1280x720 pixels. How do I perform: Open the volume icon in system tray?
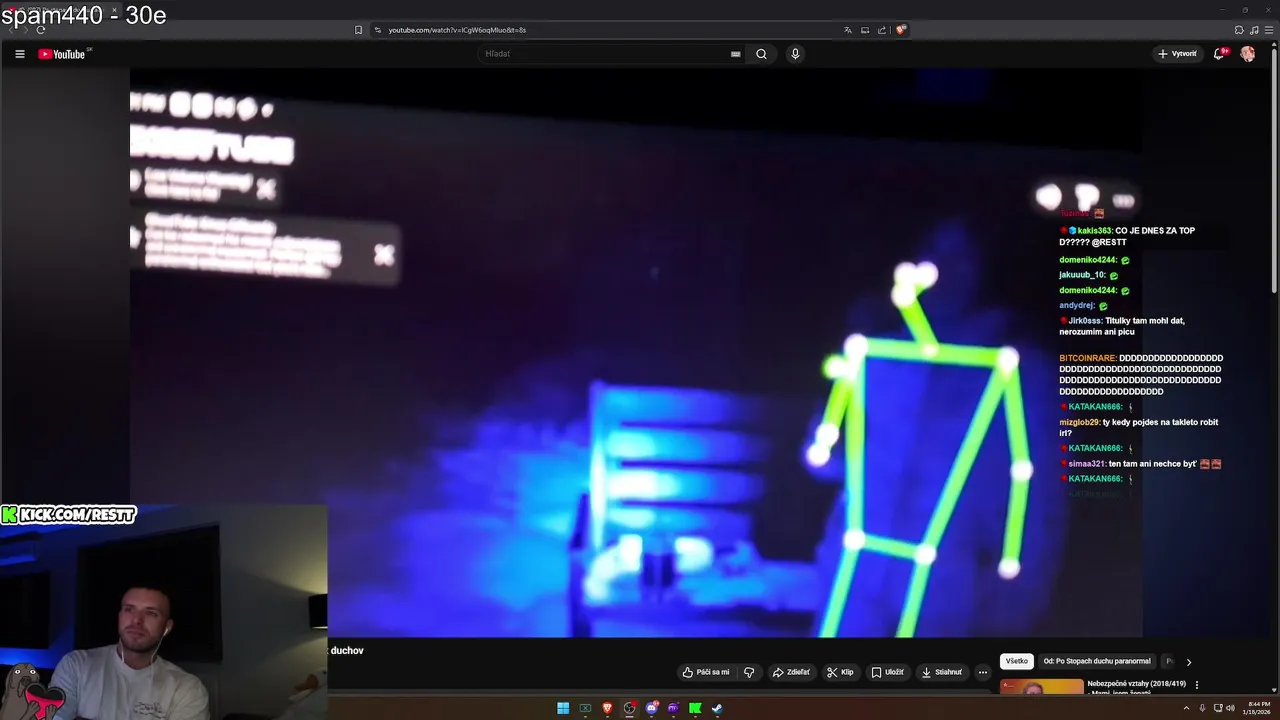[1230, 708]
